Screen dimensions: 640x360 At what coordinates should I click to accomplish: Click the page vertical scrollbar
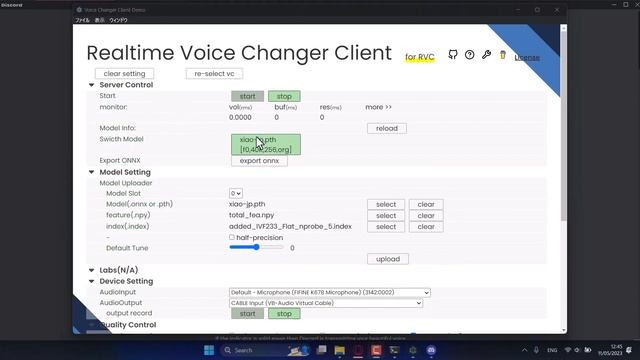(564, 126)
